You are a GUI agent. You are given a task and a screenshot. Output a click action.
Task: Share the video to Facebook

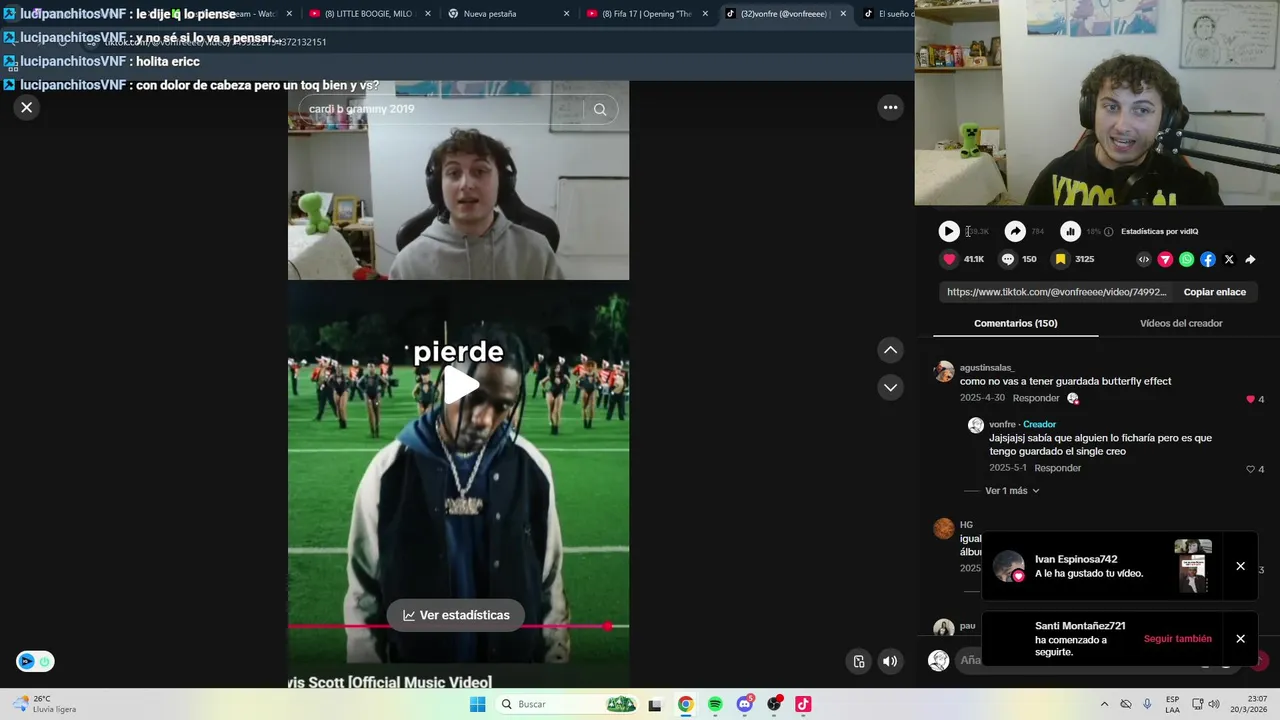(1208, 259)
